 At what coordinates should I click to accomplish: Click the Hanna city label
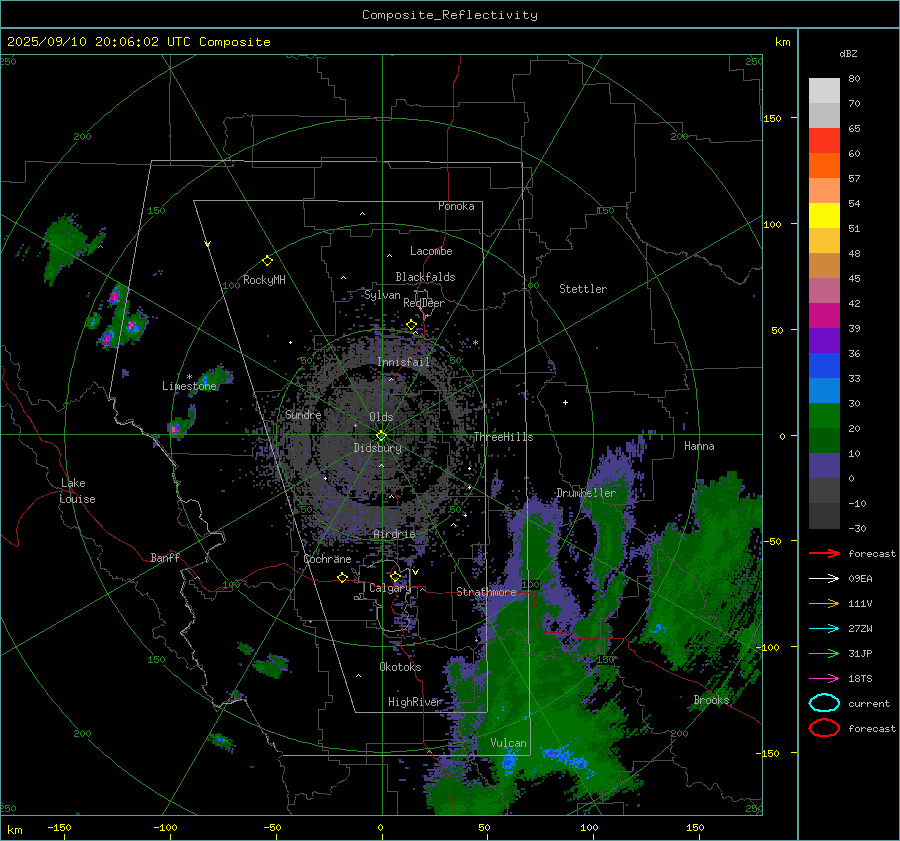point(699,446)
